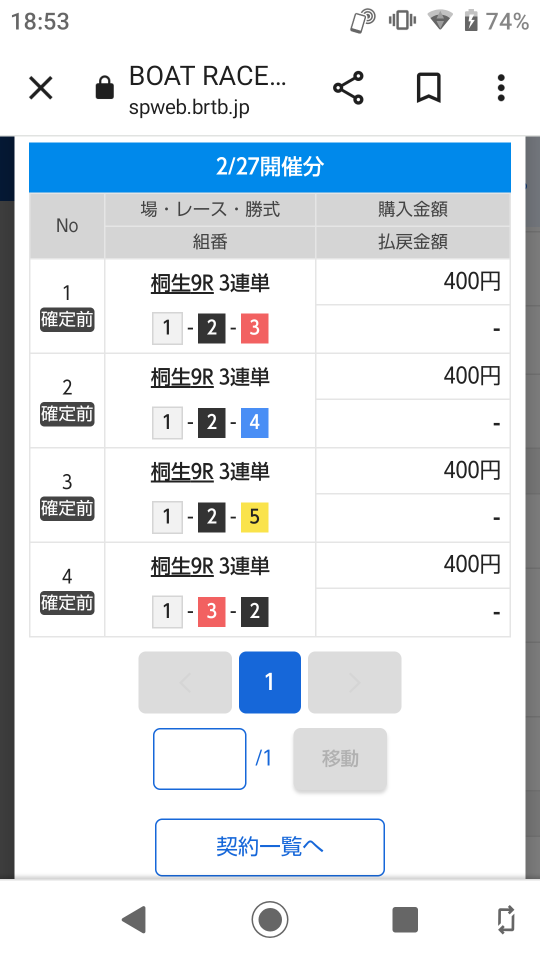Screen dimensions: 540x960
Task: Tap the red boat 3 badge in row 1
Action: [255, 328]
